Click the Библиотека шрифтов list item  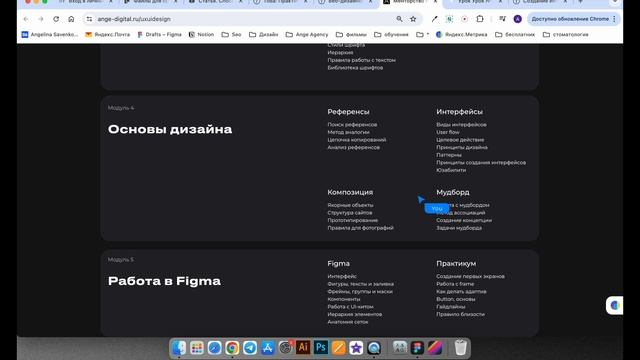click(x=355, y=68)
